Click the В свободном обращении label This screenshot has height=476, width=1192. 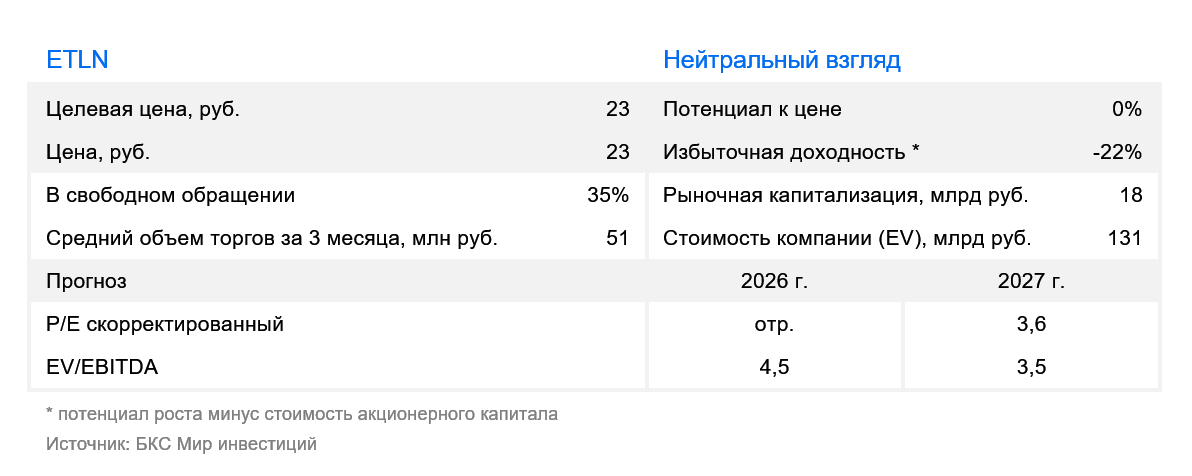(170, 195)
